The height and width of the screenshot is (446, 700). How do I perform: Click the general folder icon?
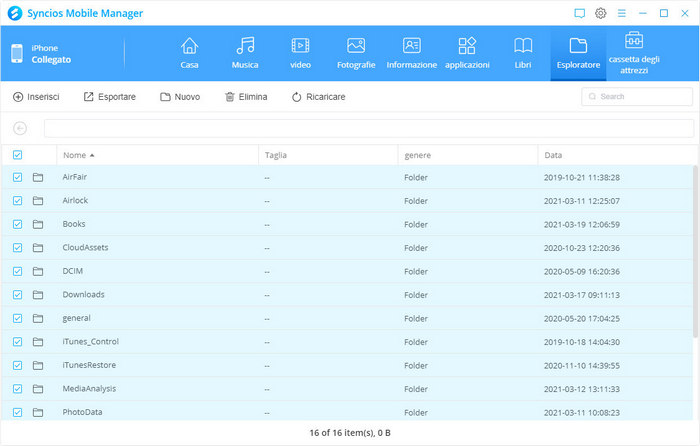[38, 318]
